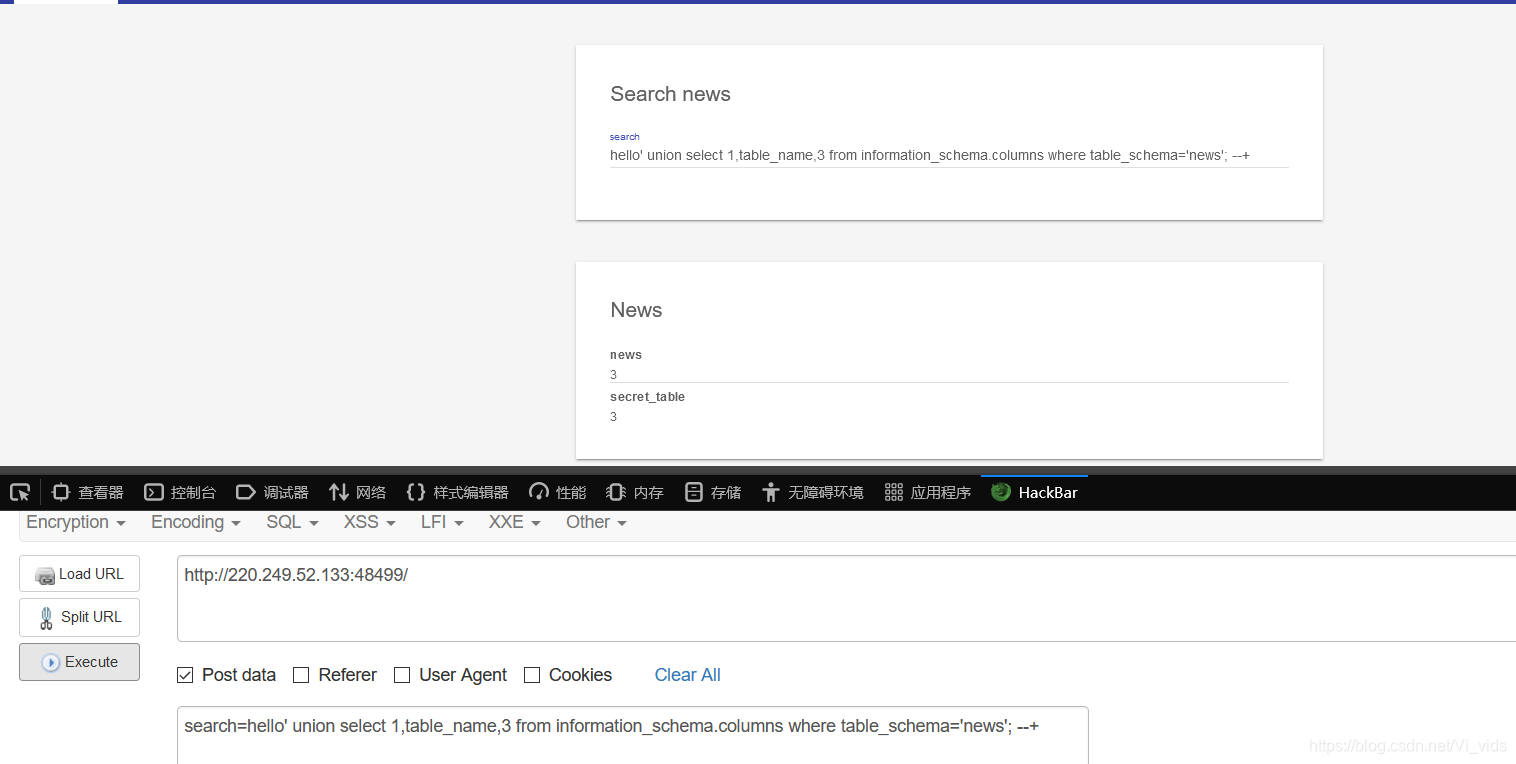Viewport: 1516px width, 764px height.
Task: Expand the SQL dropdown menu
Action: pyautogui.click(x=292, y=522)
